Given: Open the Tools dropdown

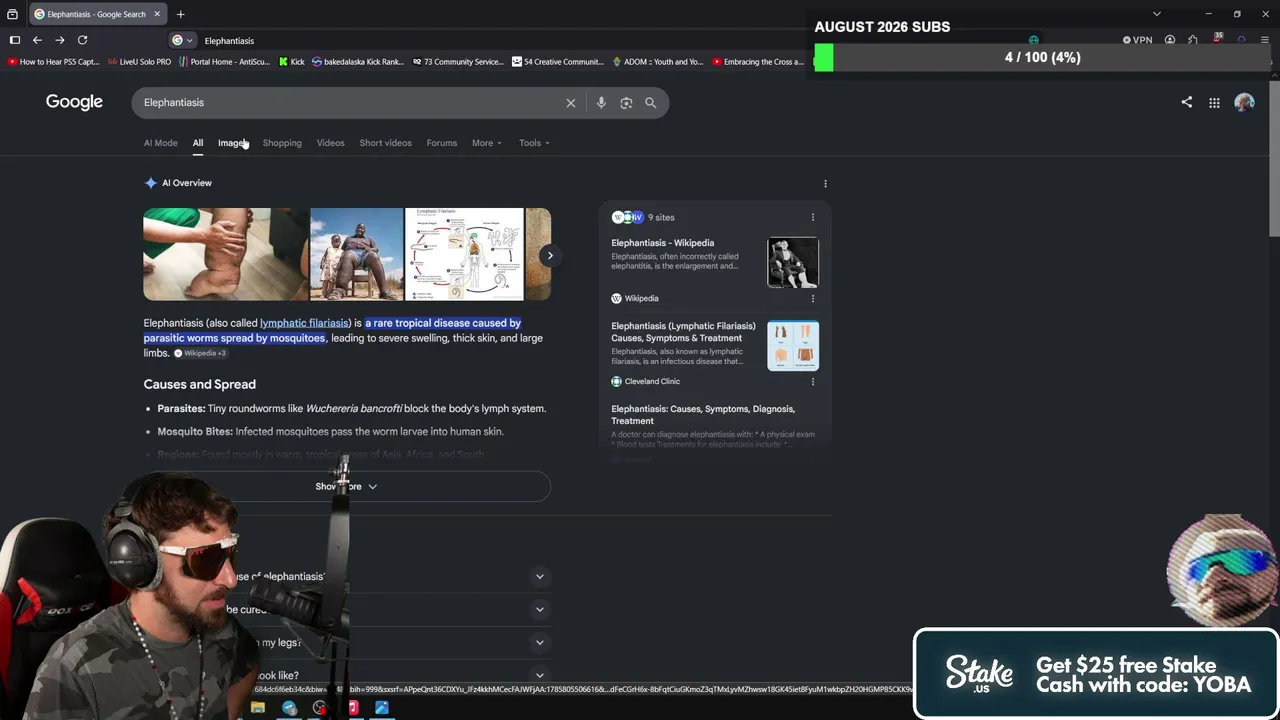Looking at the screenshot, I should [x=535, y=143].
